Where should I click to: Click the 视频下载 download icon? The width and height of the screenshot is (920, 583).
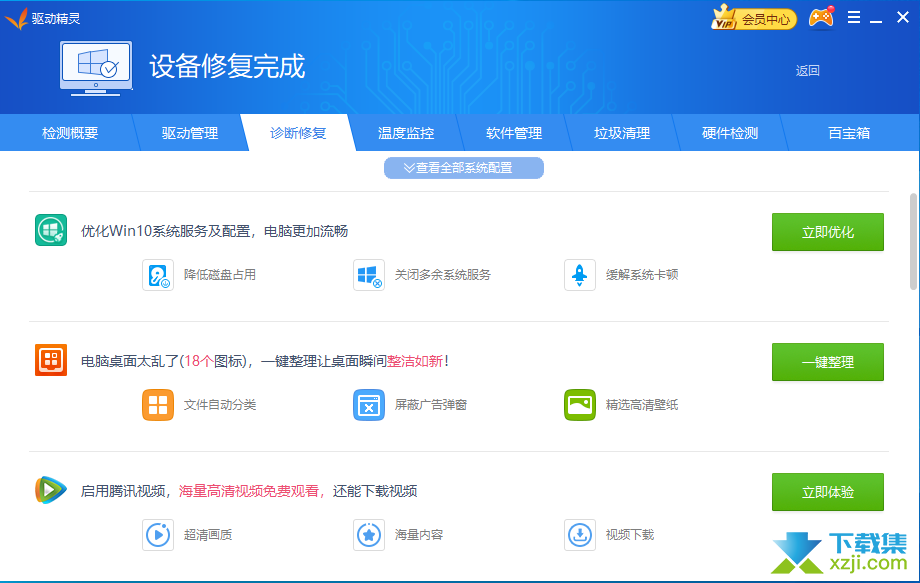click(580, 535)
